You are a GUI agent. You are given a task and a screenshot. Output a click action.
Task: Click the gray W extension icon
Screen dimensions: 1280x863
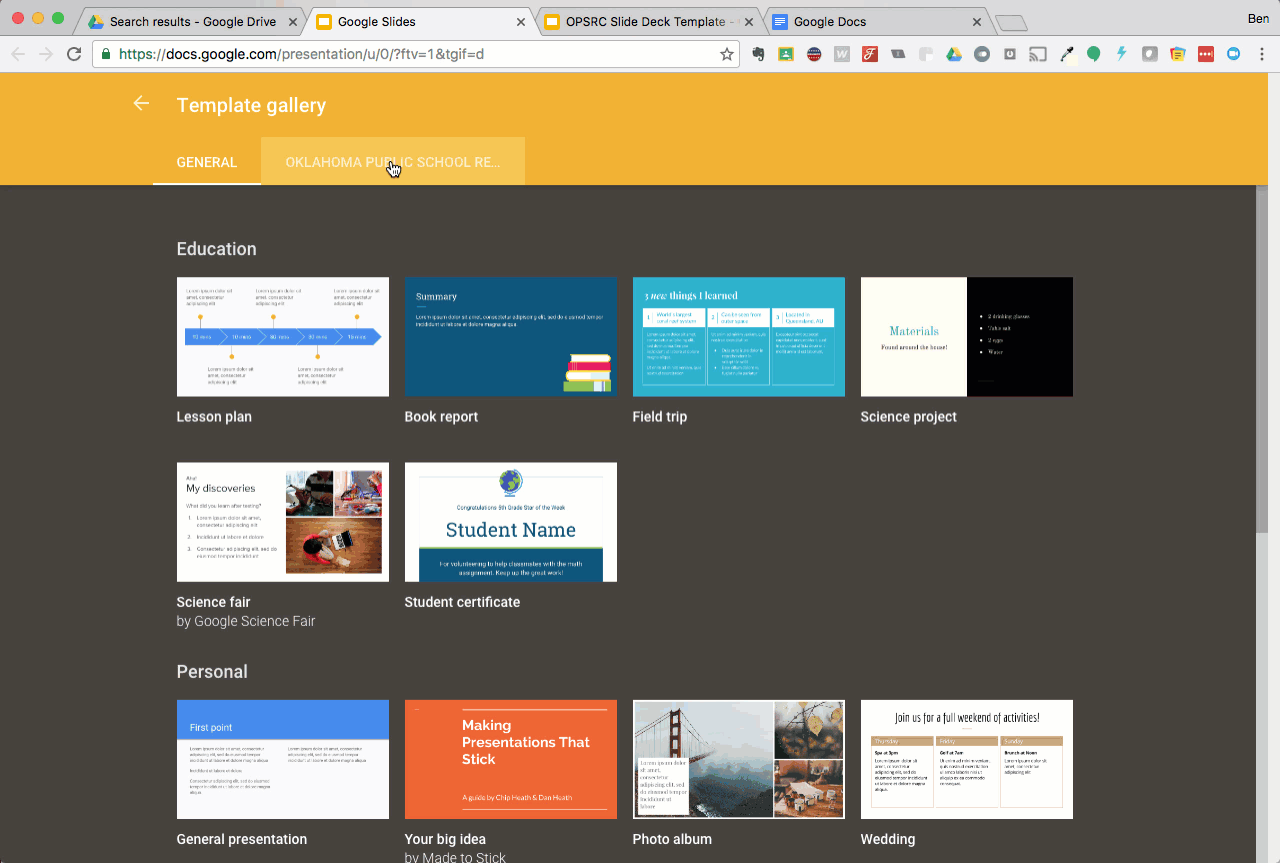click(842, 54)
